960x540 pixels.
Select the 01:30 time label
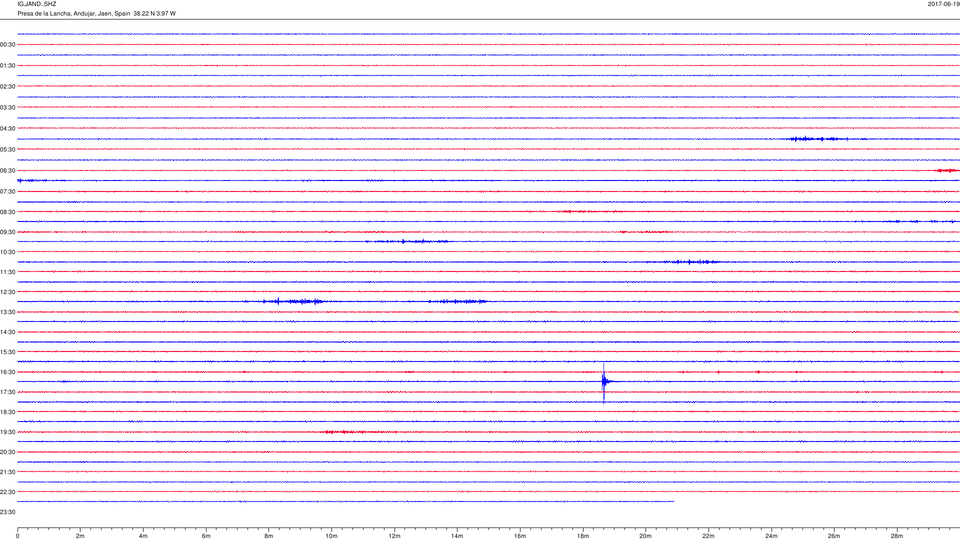tap(8, 66)
